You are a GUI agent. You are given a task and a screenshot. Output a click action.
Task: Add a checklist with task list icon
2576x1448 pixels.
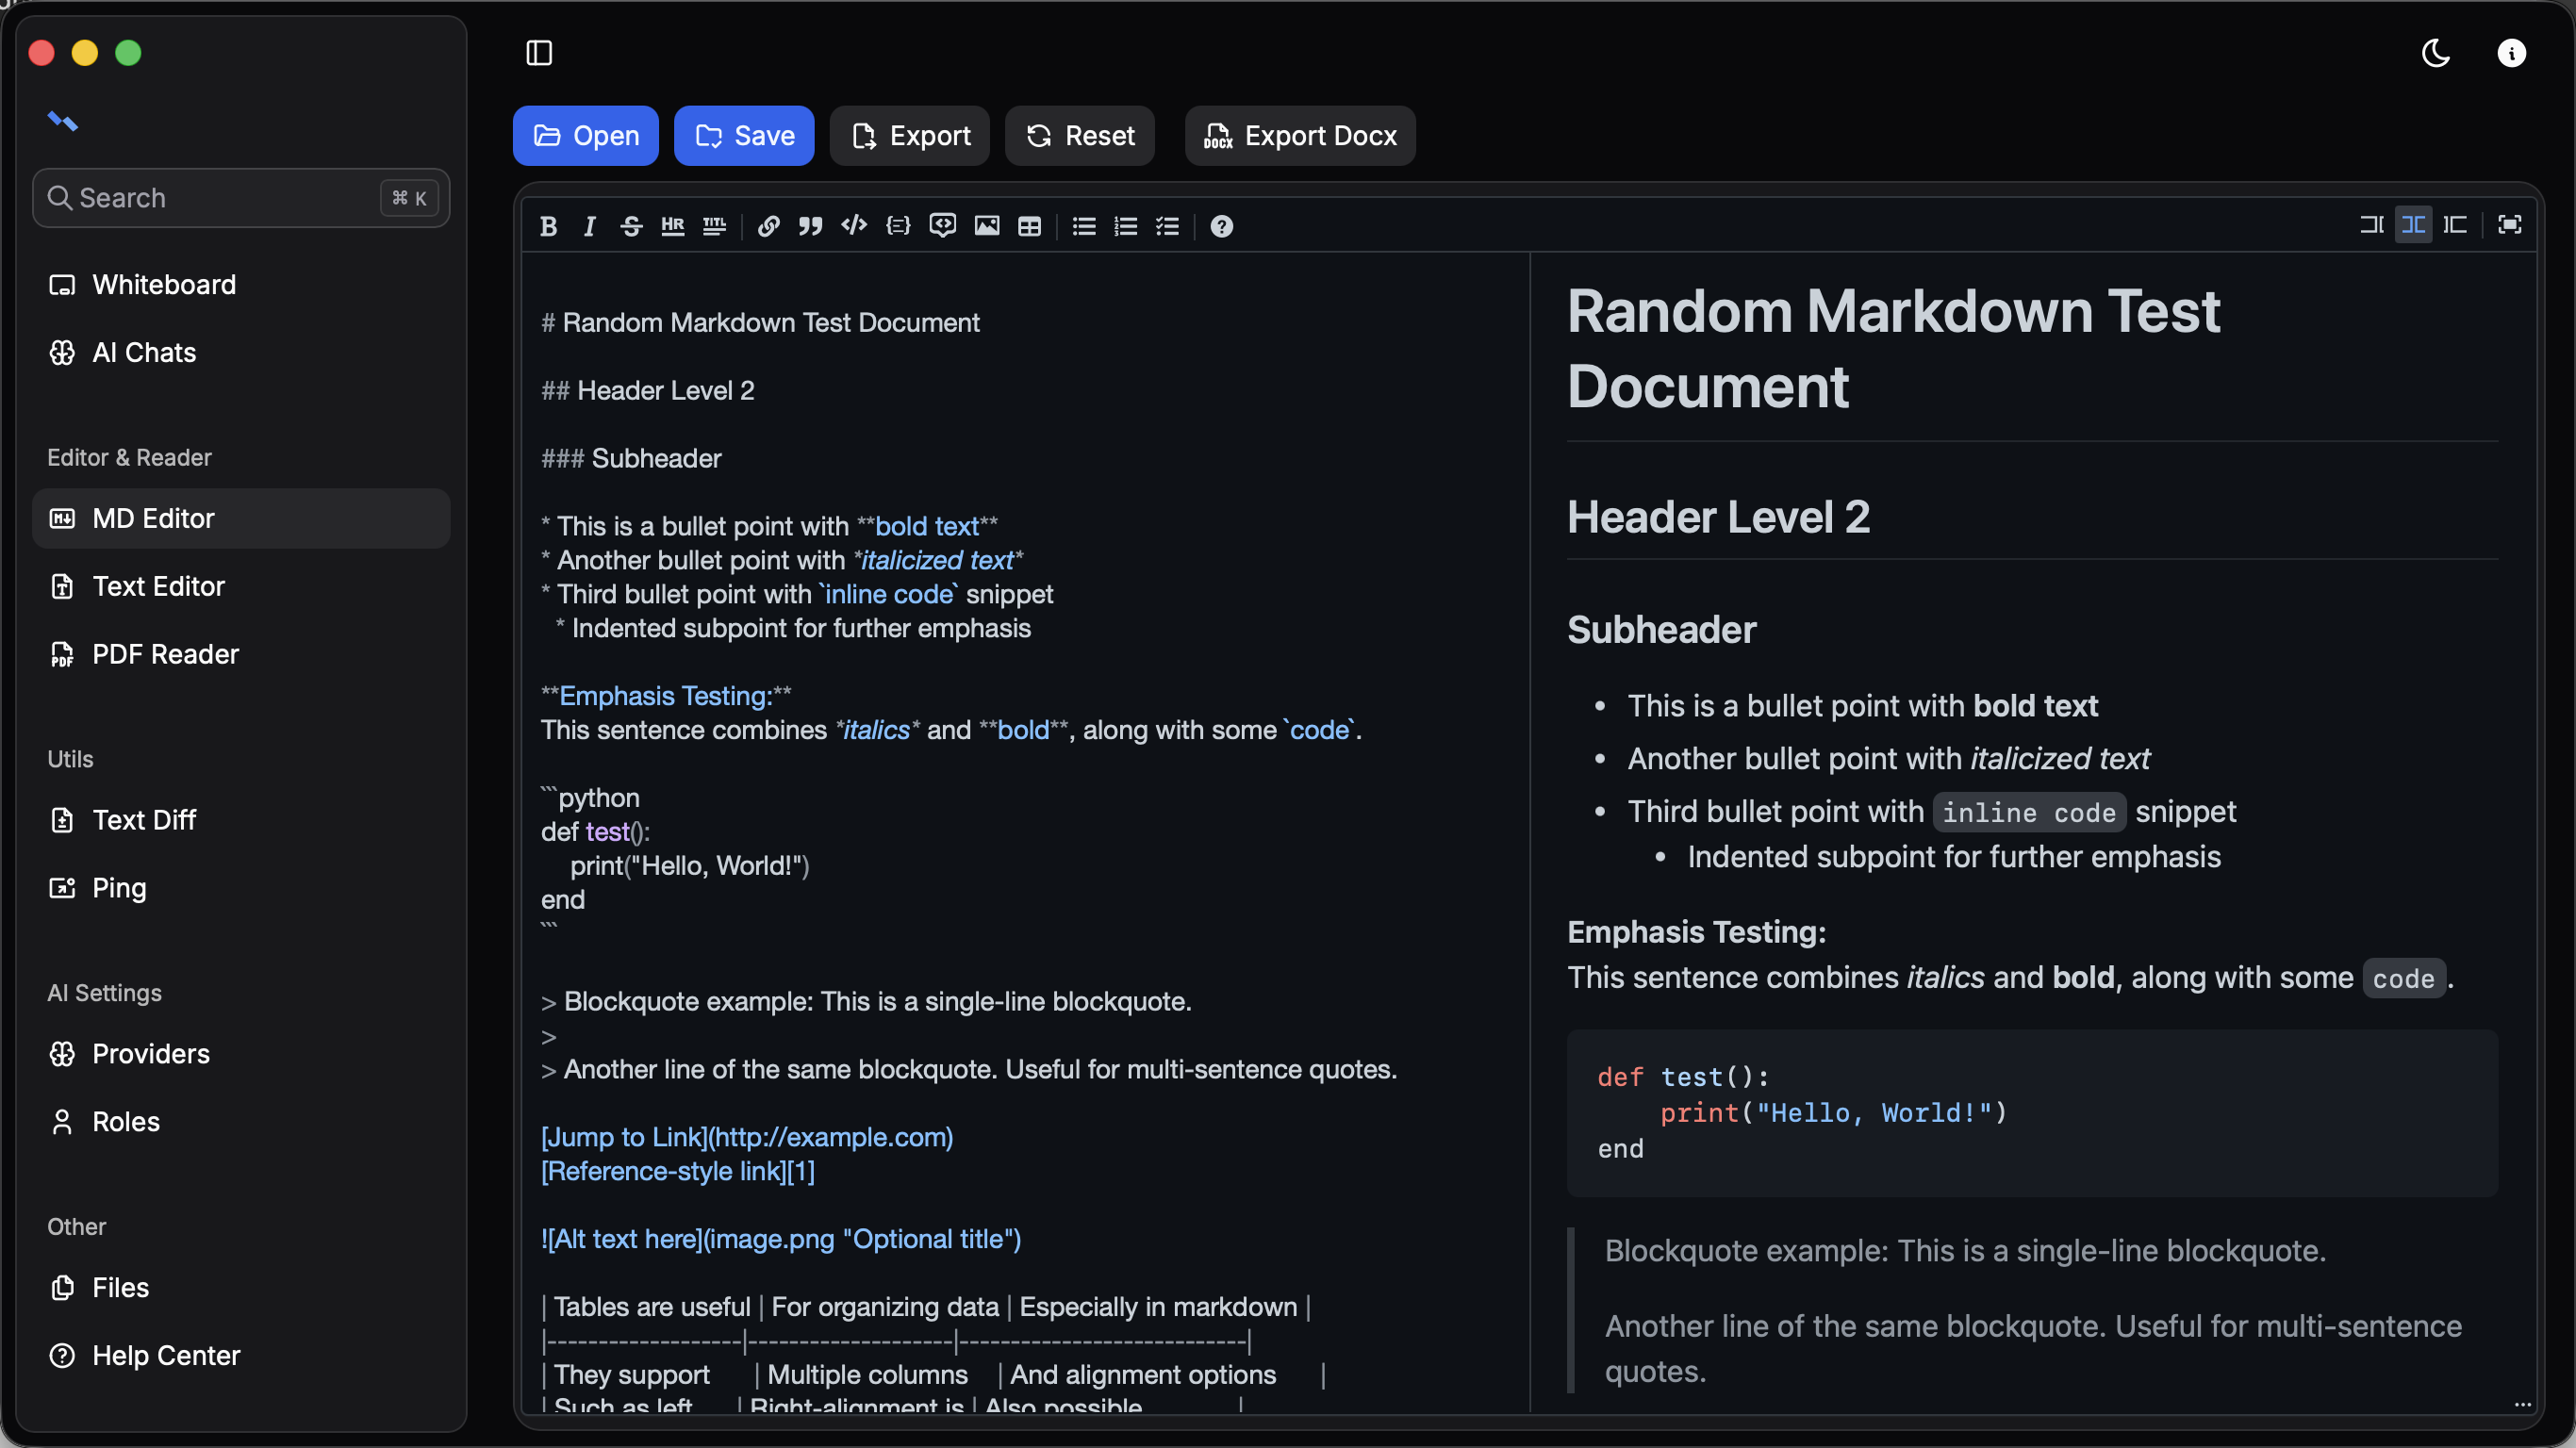(x=1167, y=226)
